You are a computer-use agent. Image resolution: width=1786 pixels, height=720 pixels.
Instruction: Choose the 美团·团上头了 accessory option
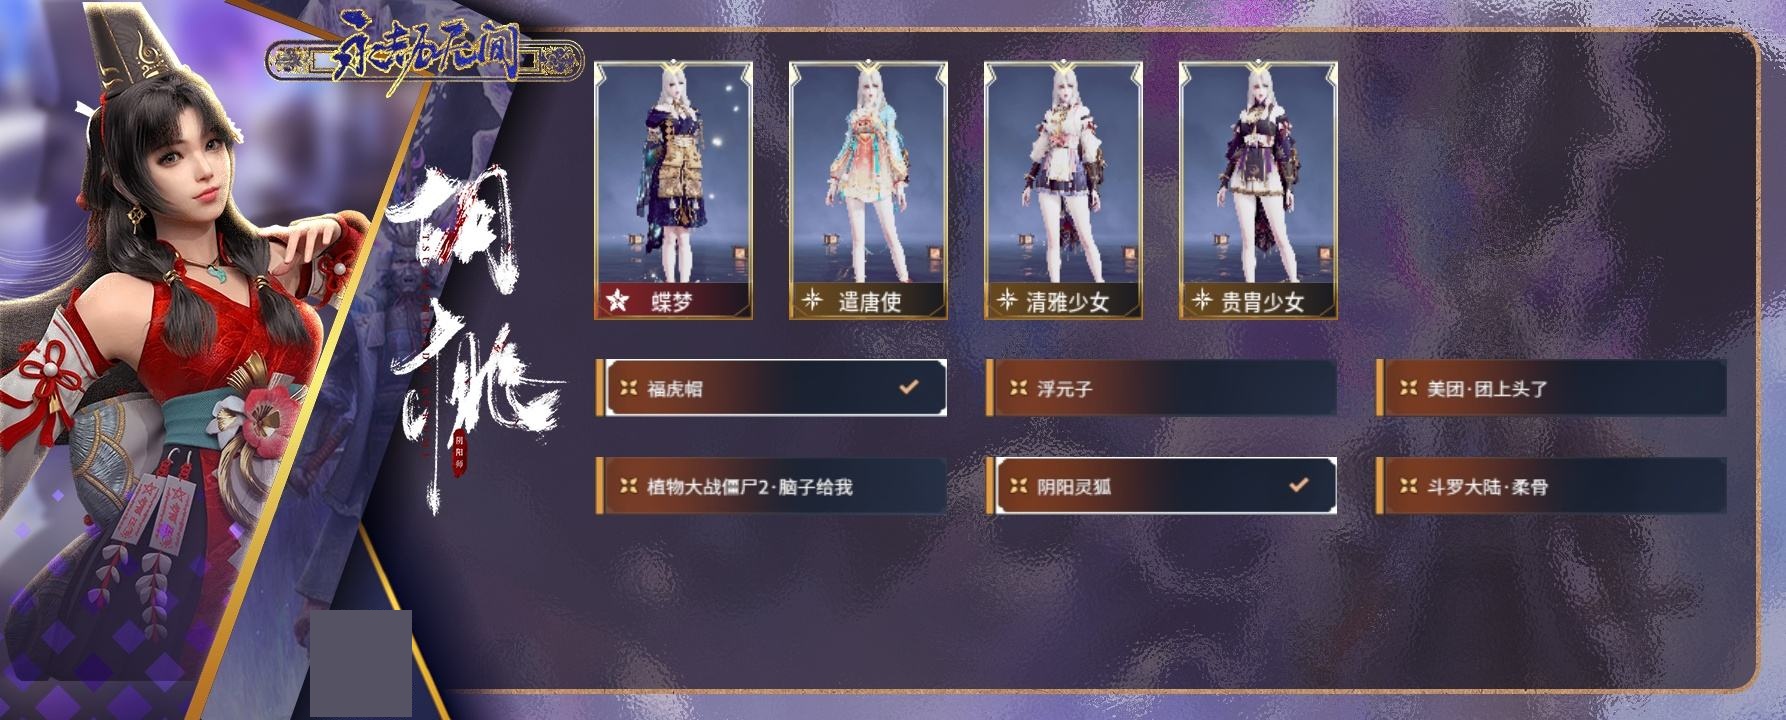tap(1551, 388)
